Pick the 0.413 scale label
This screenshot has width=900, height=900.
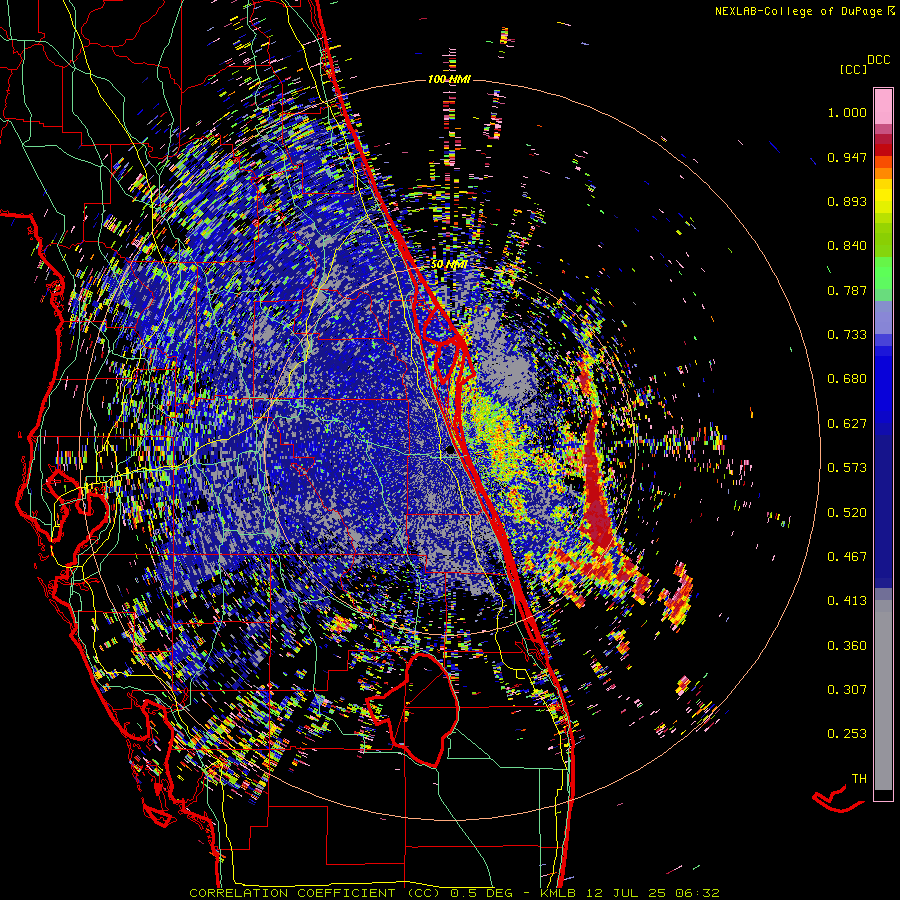tap(847, 601)
